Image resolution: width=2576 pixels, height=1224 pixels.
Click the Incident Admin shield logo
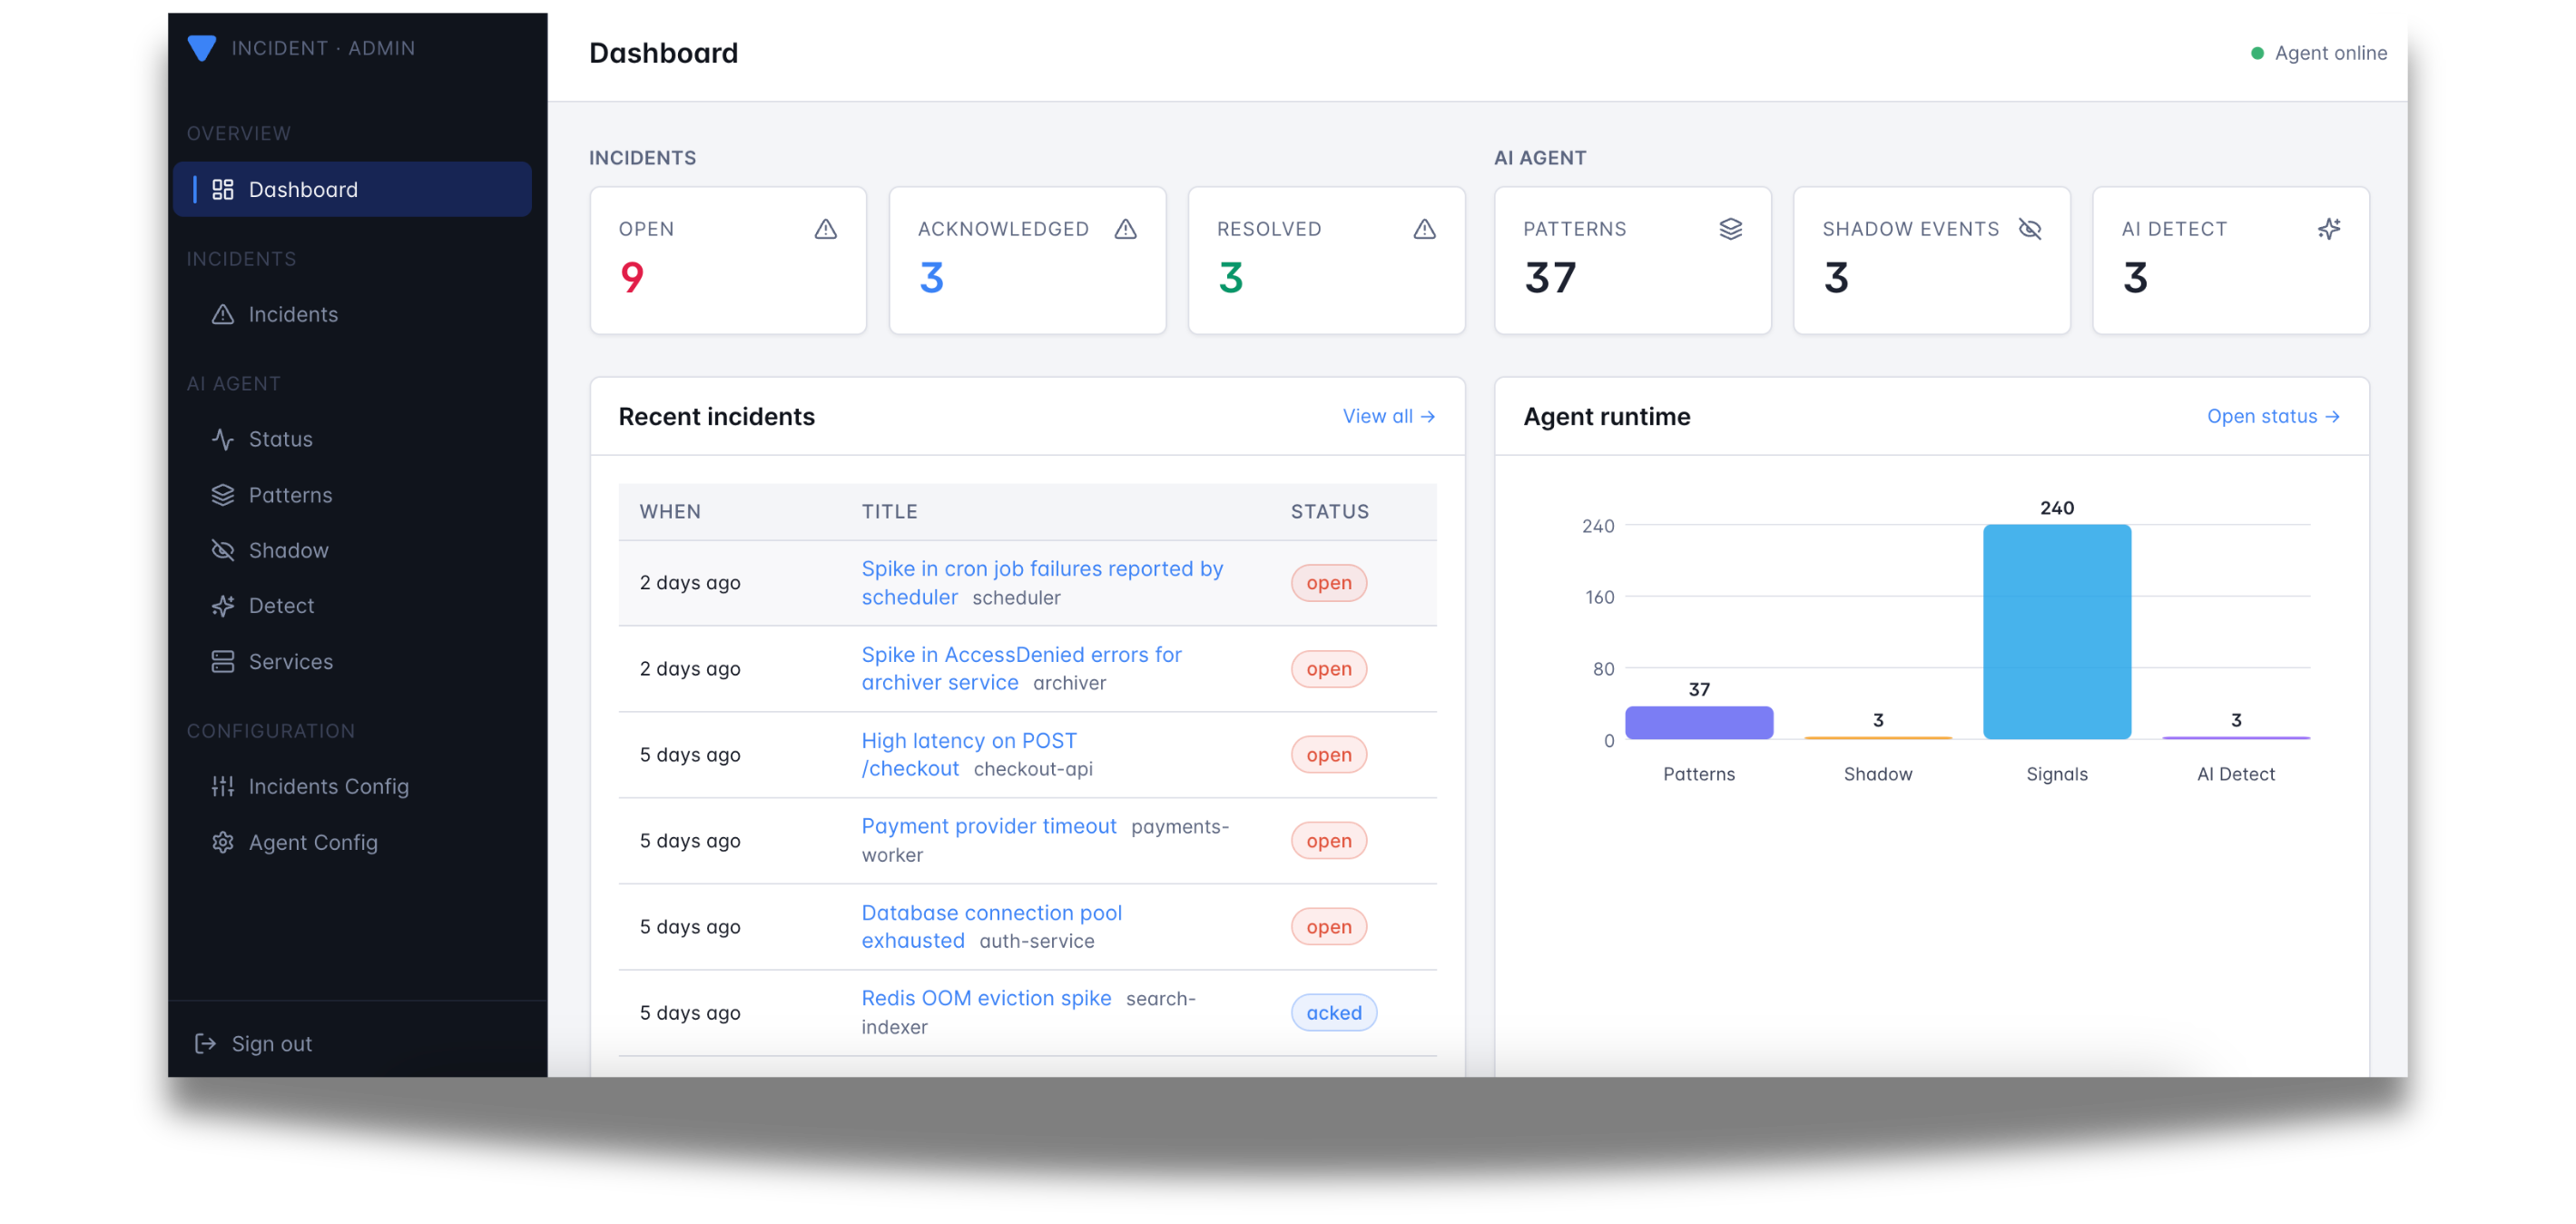(202, 48)
